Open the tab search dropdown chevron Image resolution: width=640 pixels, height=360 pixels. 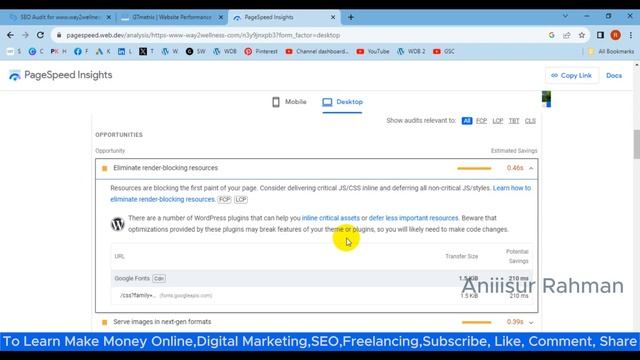pyautogui.click(x=565, y=16)
